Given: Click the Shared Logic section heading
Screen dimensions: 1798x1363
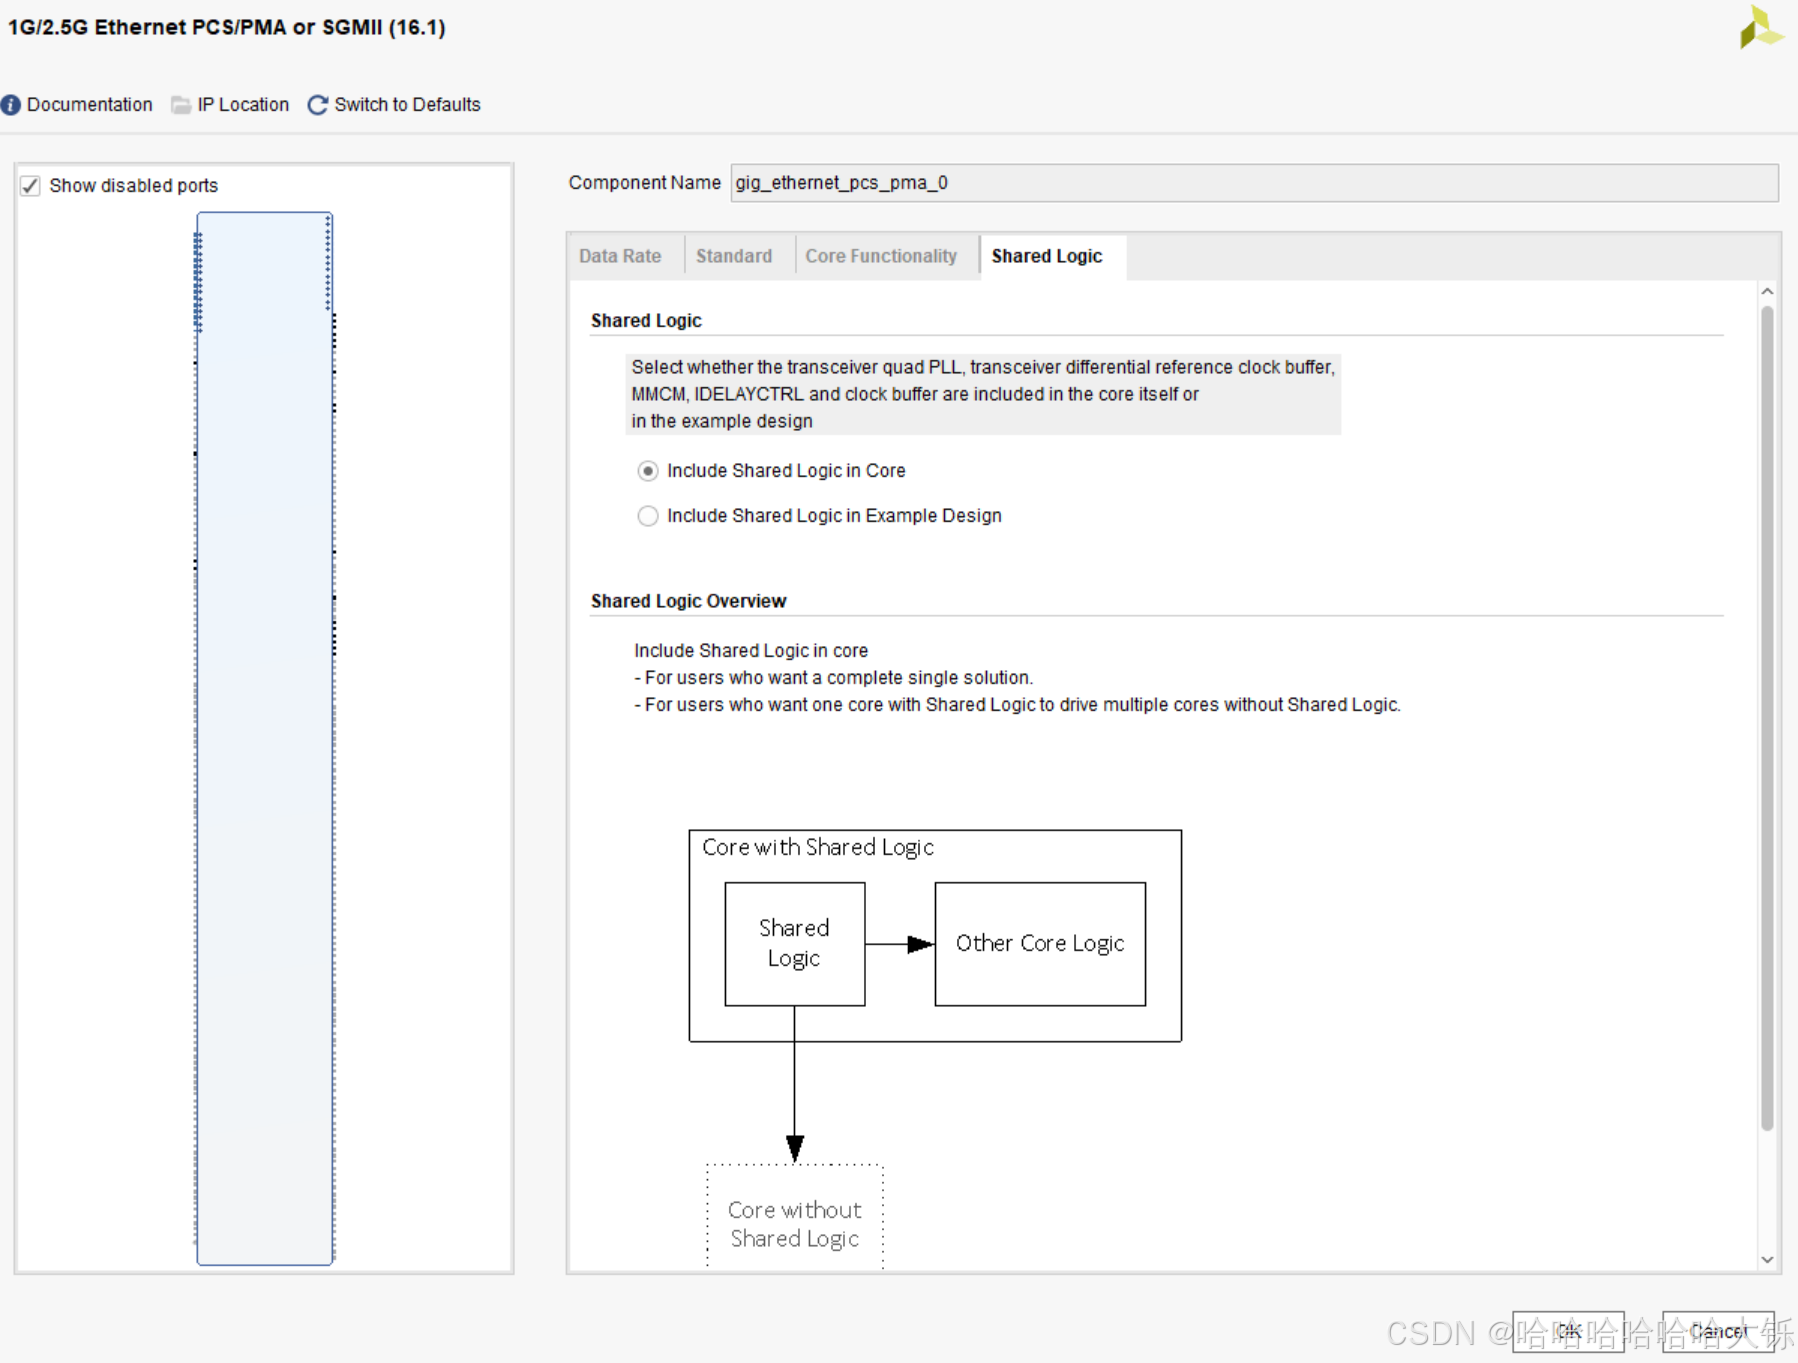Looking at the screenshot, I should click(x=646, y=321).
